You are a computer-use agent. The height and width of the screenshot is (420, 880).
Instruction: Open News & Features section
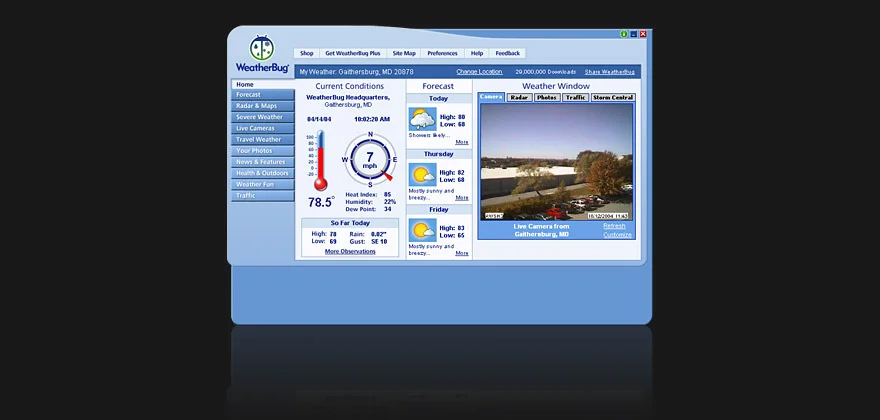(263, 162)
